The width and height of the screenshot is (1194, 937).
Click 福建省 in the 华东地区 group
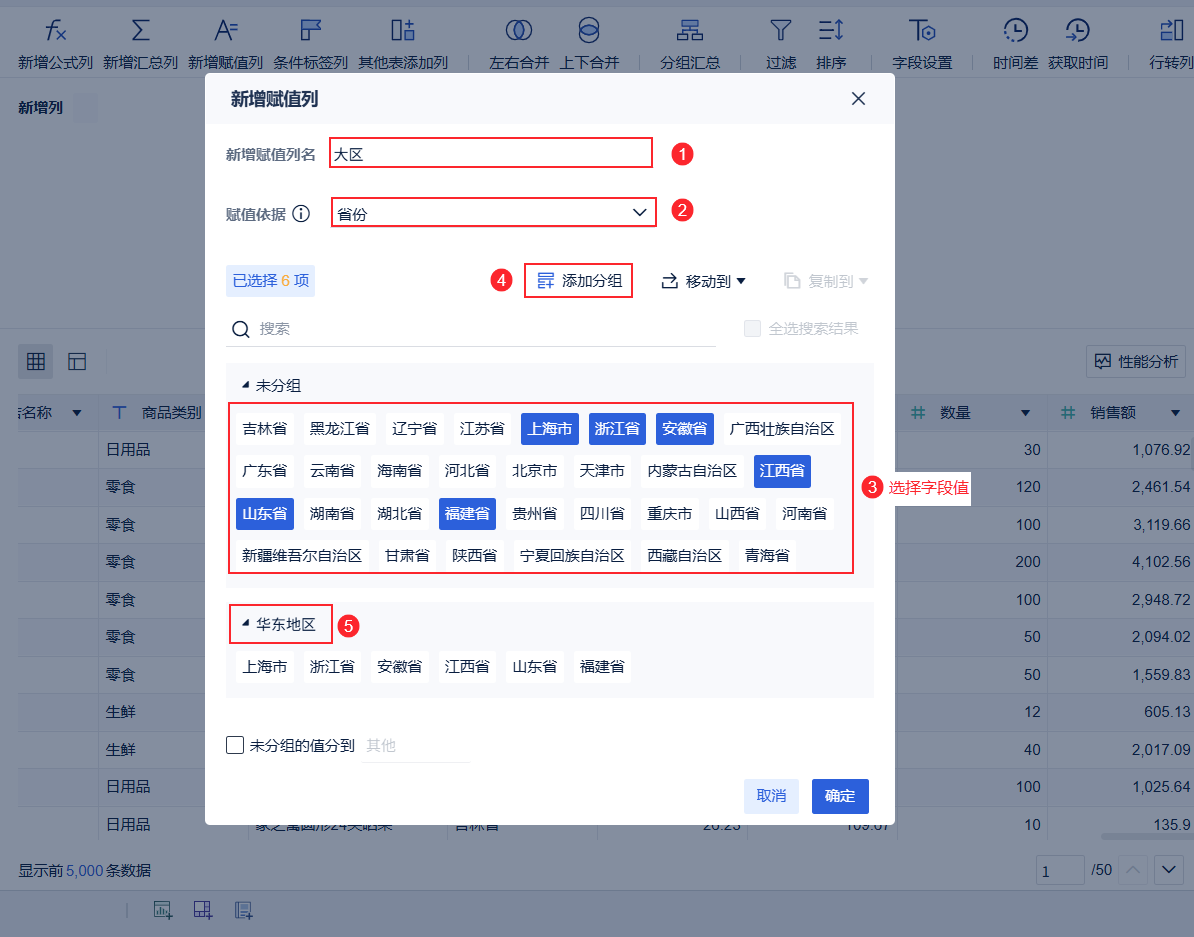tap(602, 667)
